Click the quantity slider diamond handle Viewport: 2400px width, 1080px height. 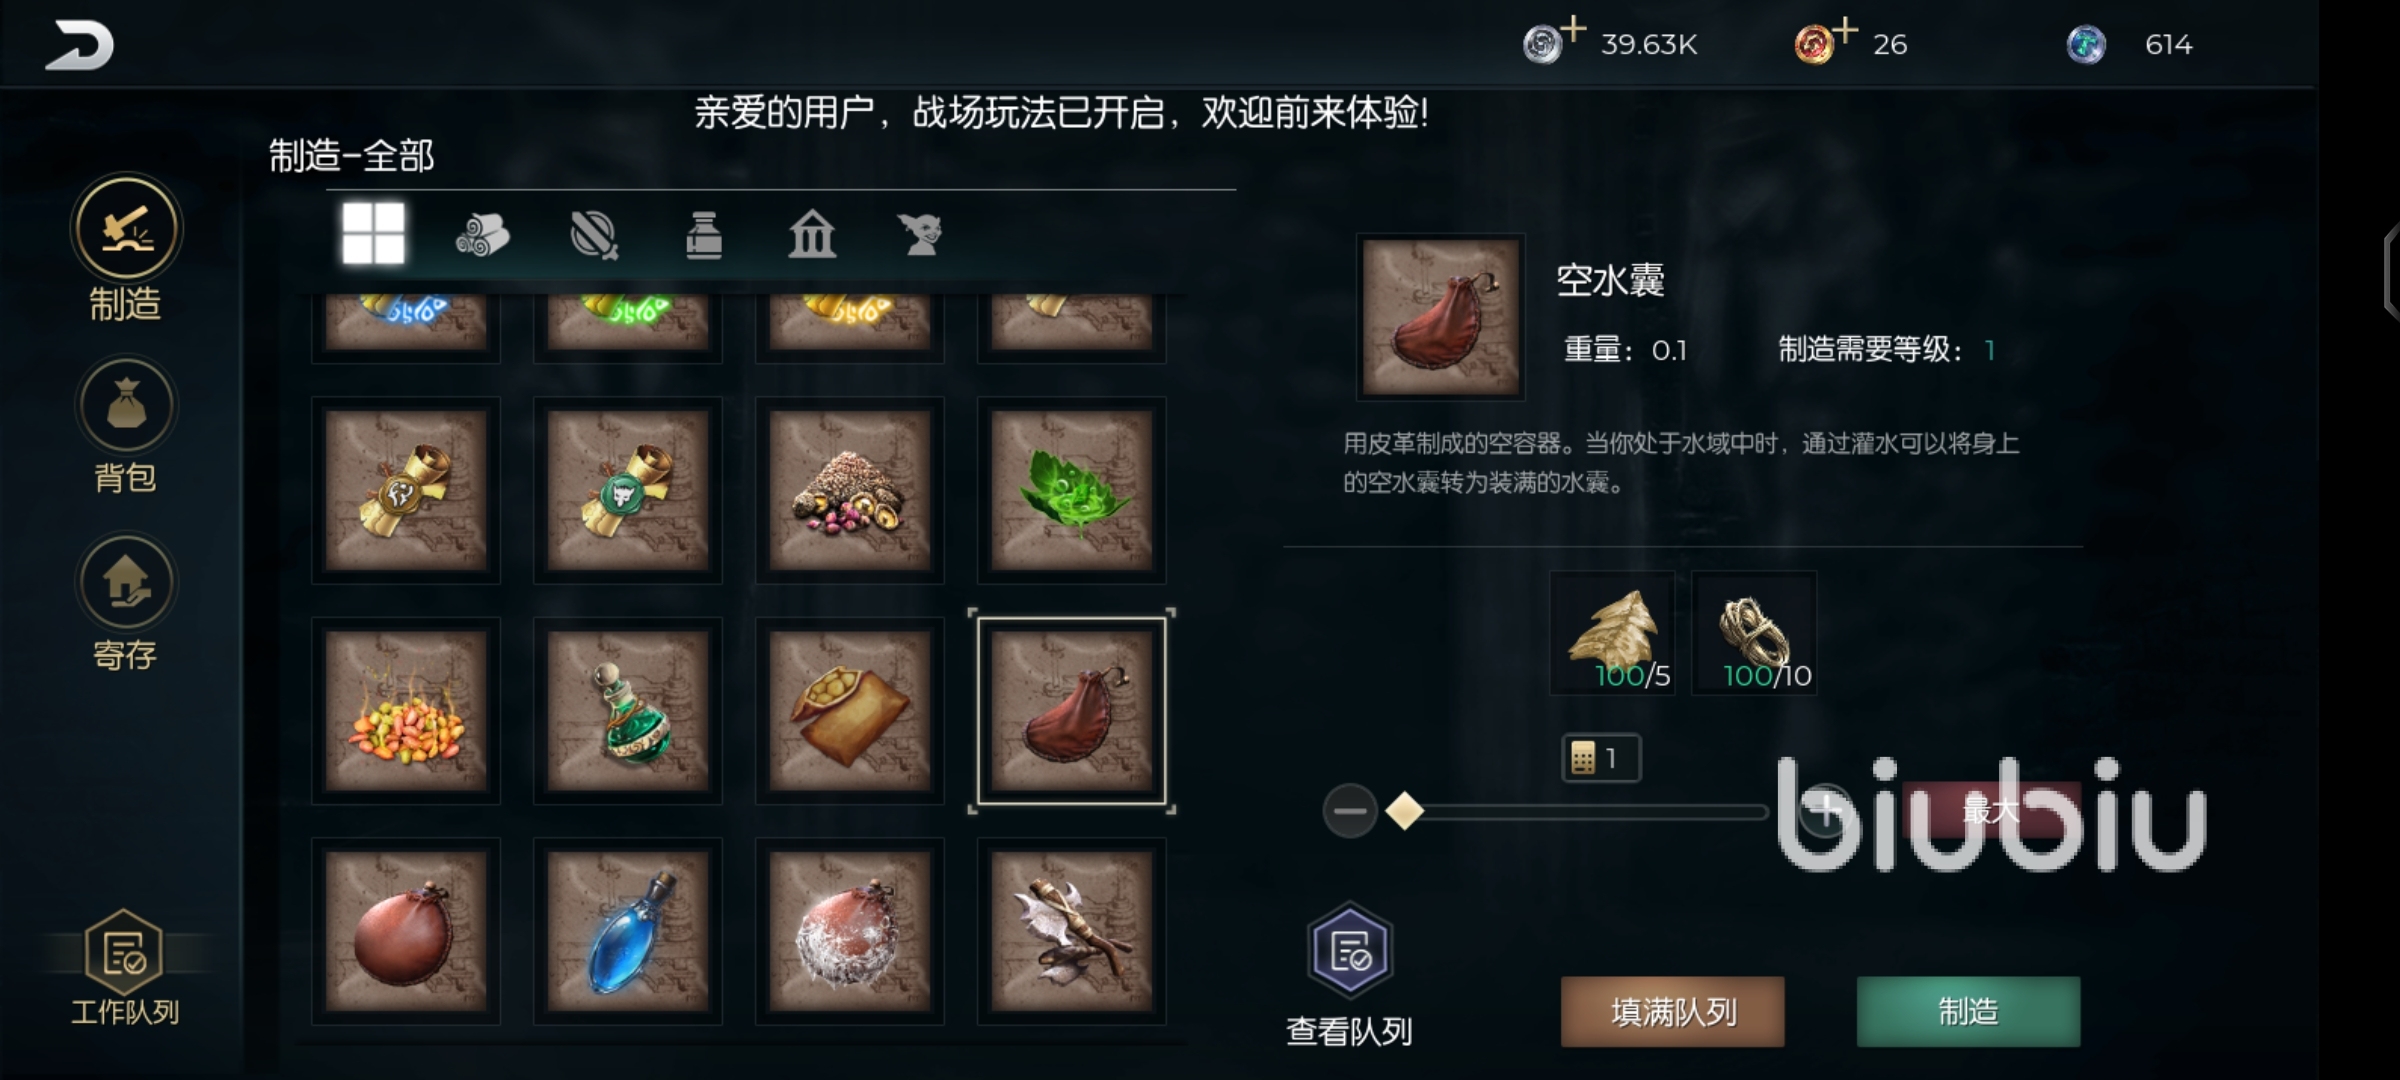1405,811
